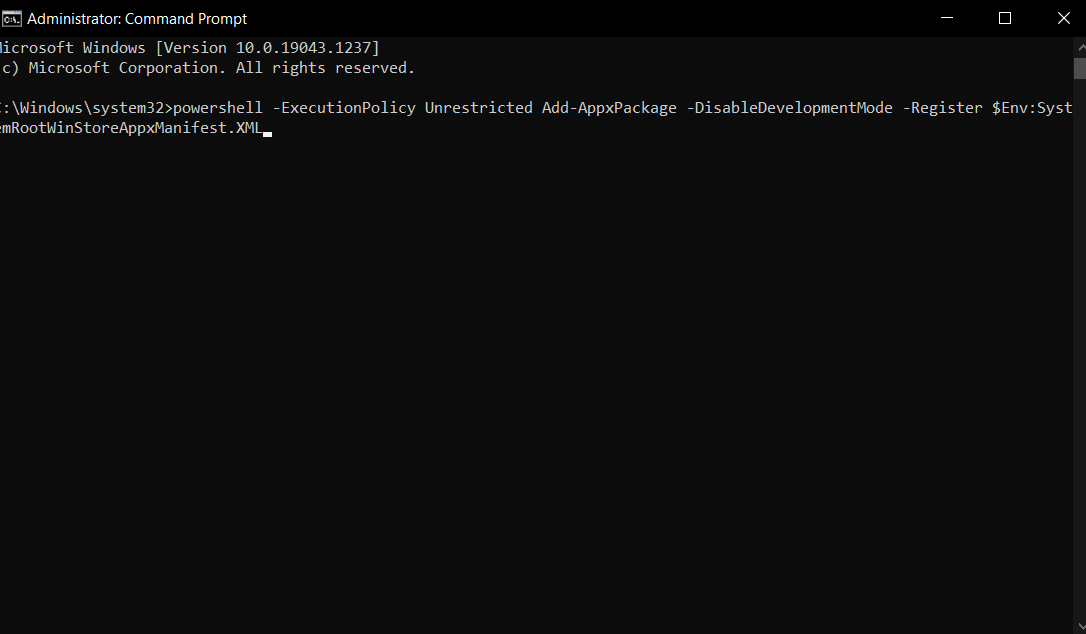Minimize the Command Prompt window
The width and height of the screenshot is (1086, 634).
947,18
